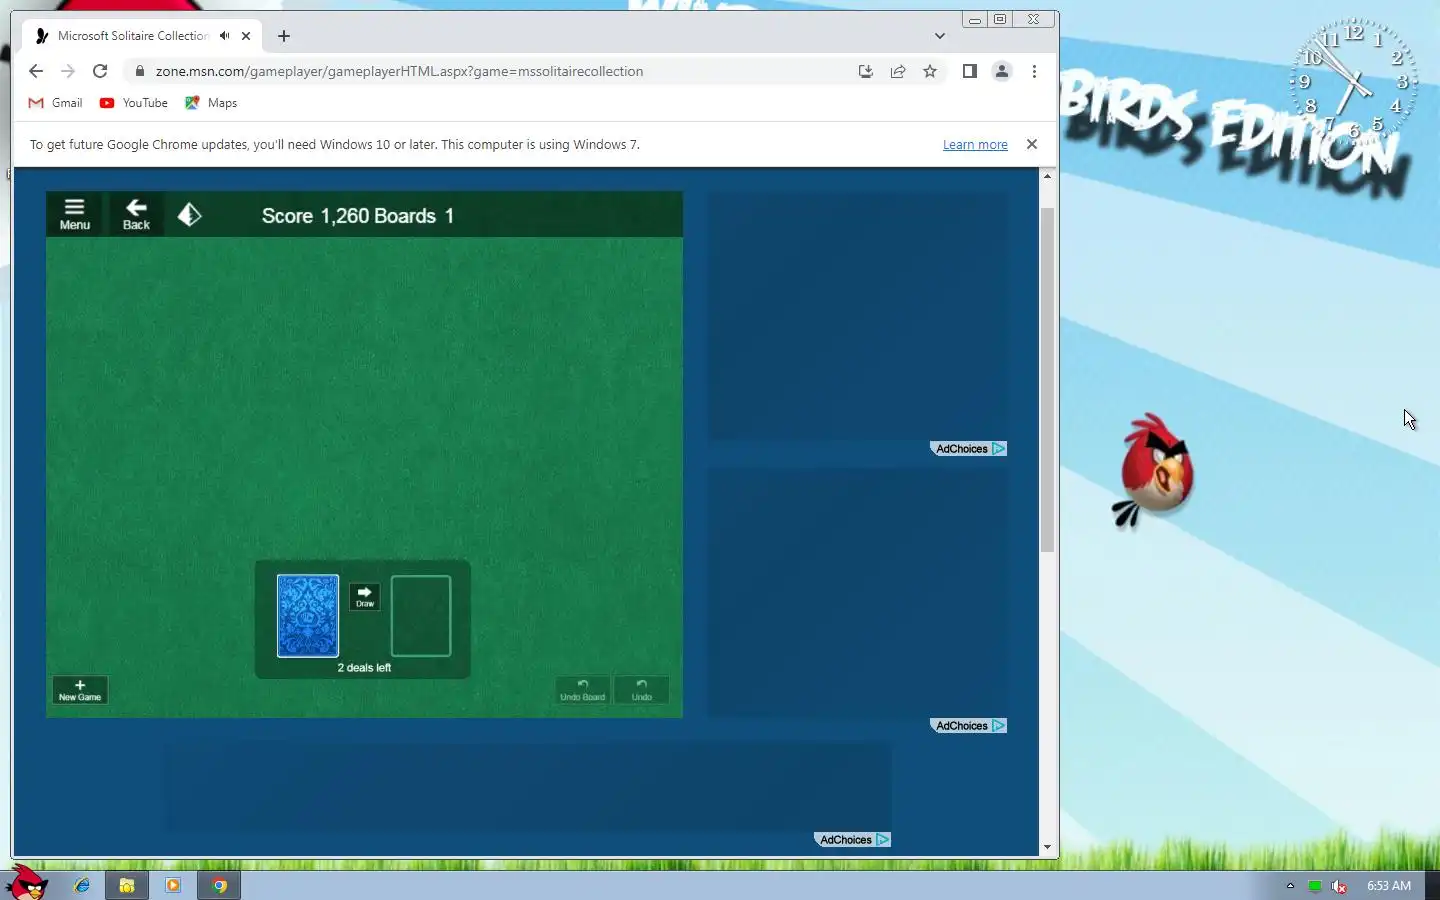Click the top right AdChoices badge

pos(968,449)
